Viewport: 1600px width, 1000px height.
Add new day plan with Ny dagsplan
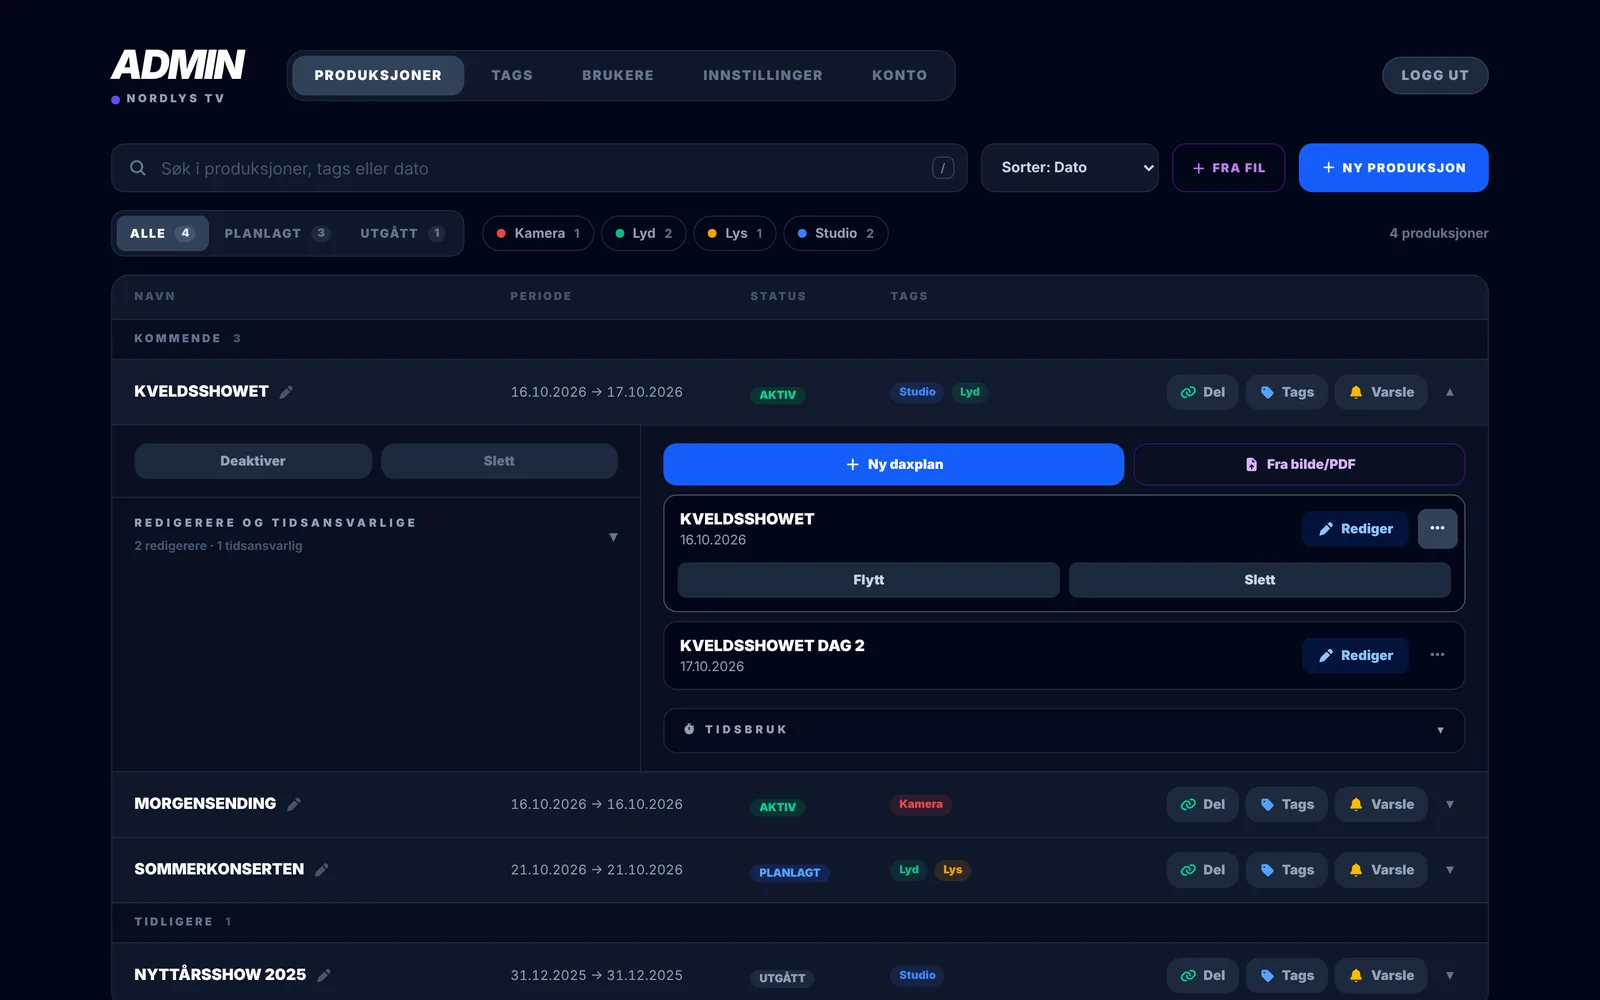coord(894,464)
